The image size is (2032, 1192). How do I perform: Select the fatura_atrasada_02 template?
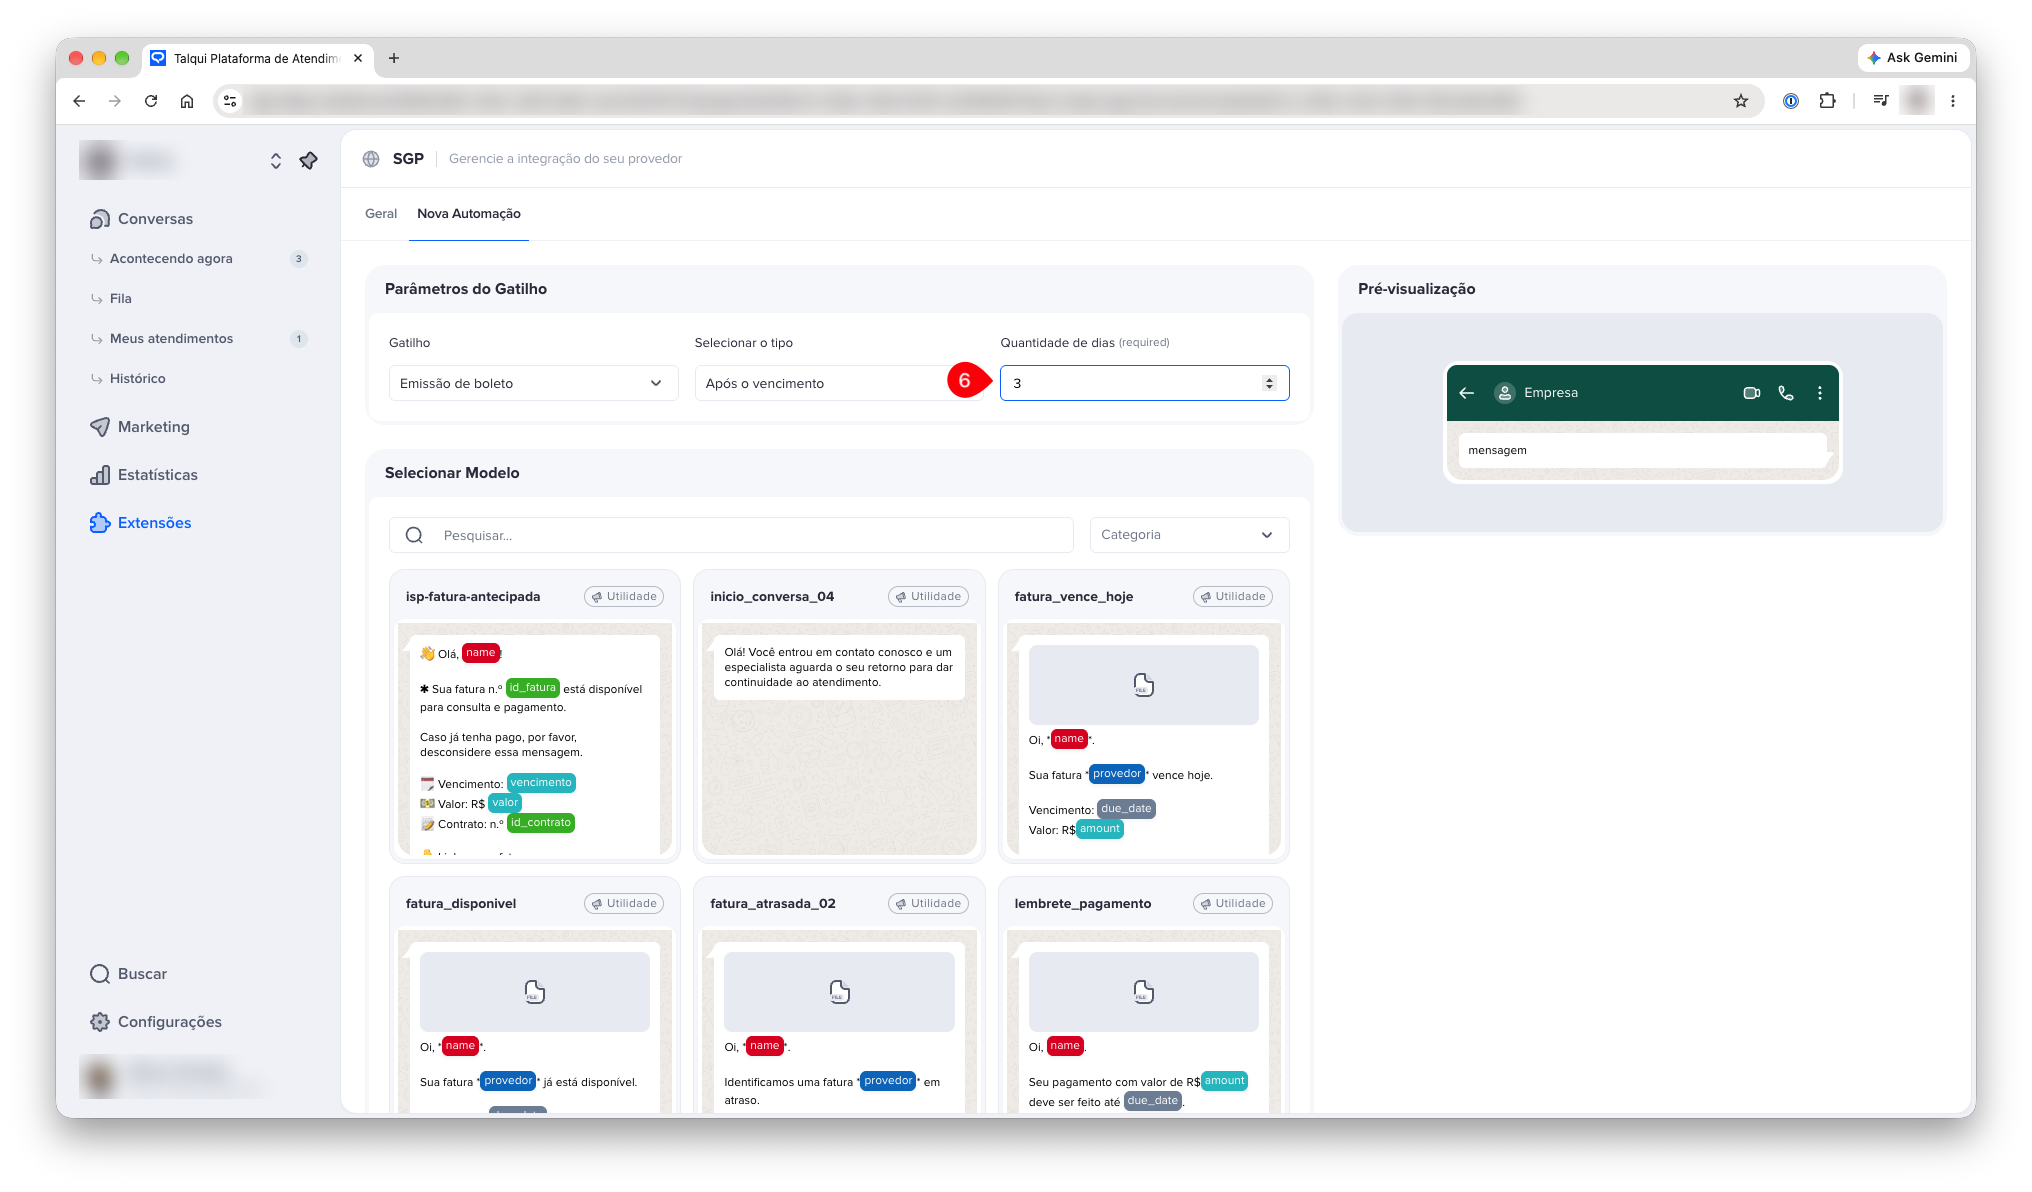[x=839, y=995]
